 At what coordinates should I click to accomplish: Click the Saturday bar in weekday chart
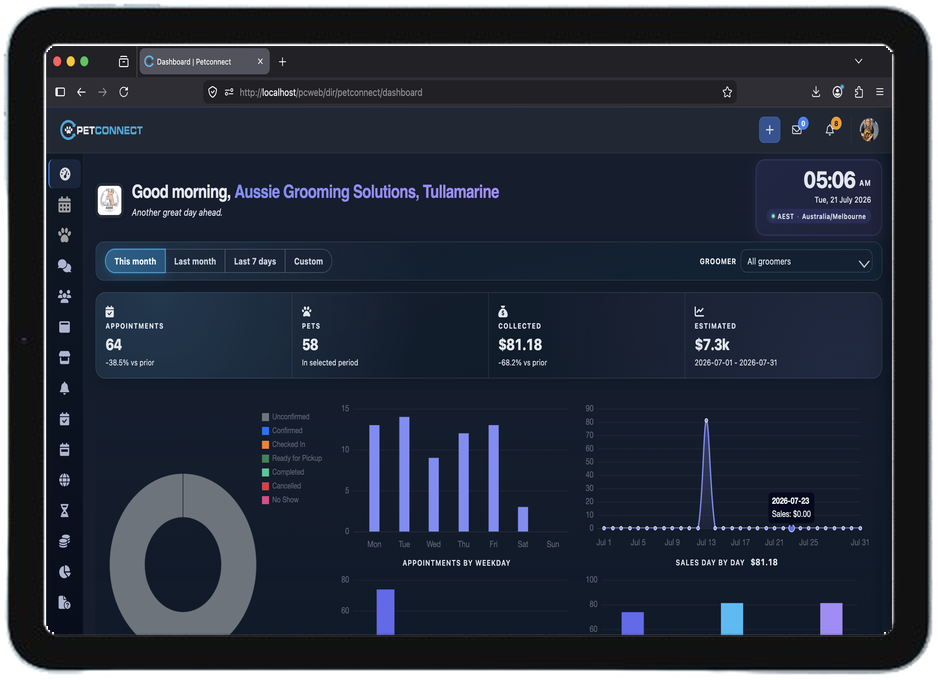tap(523, 519)
